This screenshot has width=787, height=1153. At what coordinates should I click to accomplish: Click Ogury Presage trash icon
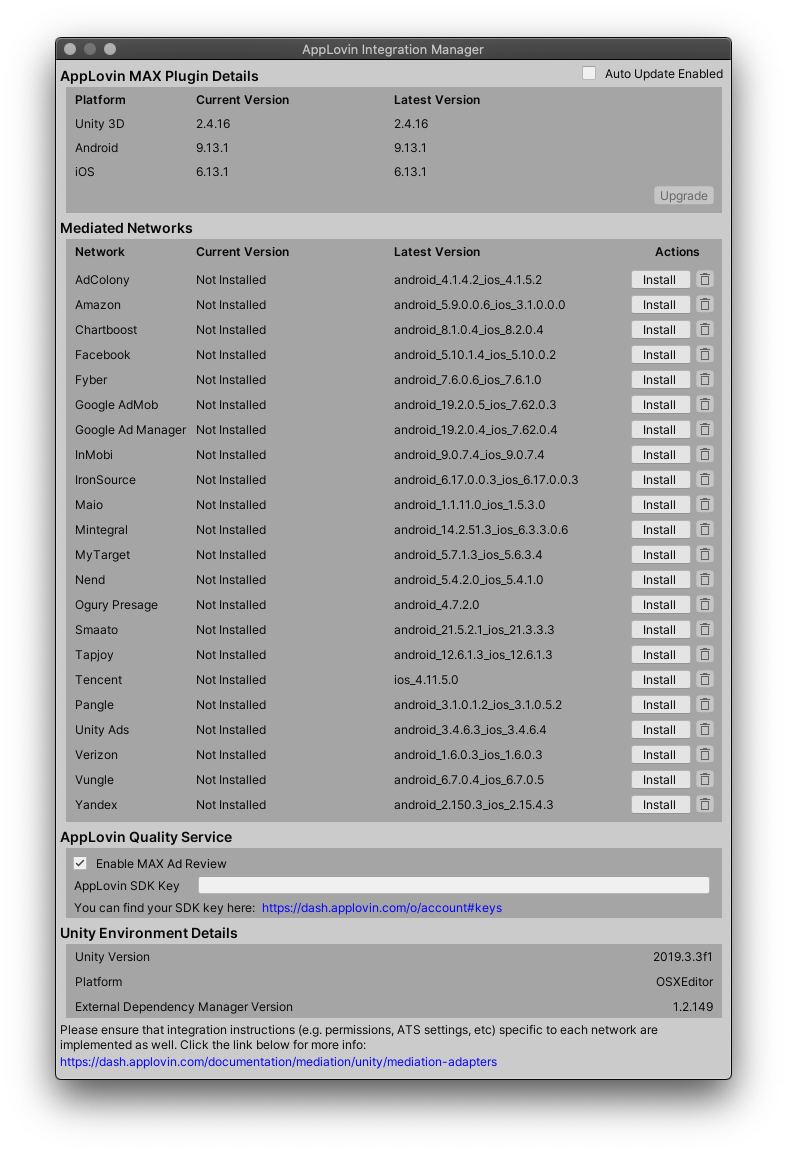click(x=705, y=604)
